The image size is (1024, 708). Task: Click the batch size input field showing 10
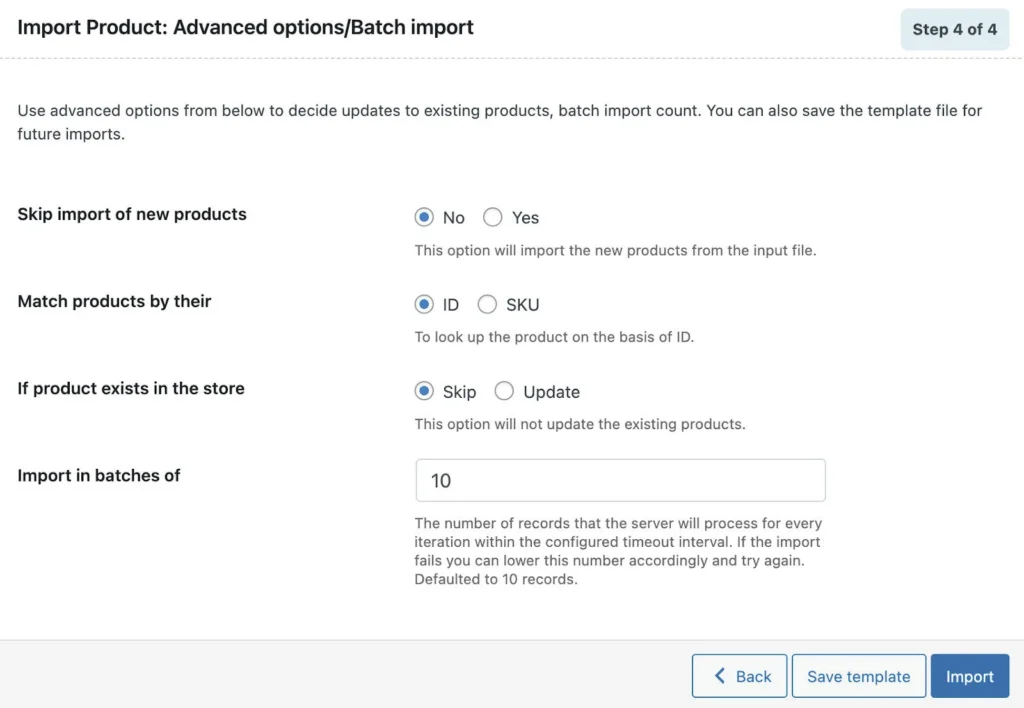point(620,480)
